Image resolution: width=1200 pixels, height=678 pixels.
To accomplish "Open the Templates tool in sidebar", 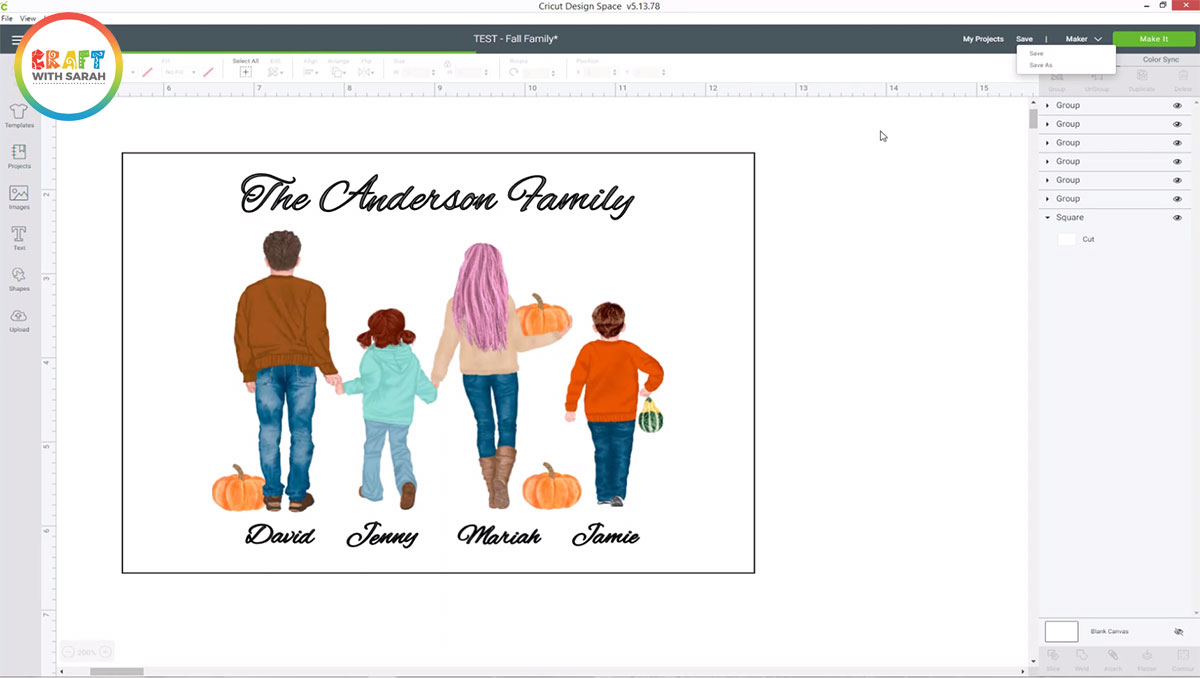I will tap(19, 114).
